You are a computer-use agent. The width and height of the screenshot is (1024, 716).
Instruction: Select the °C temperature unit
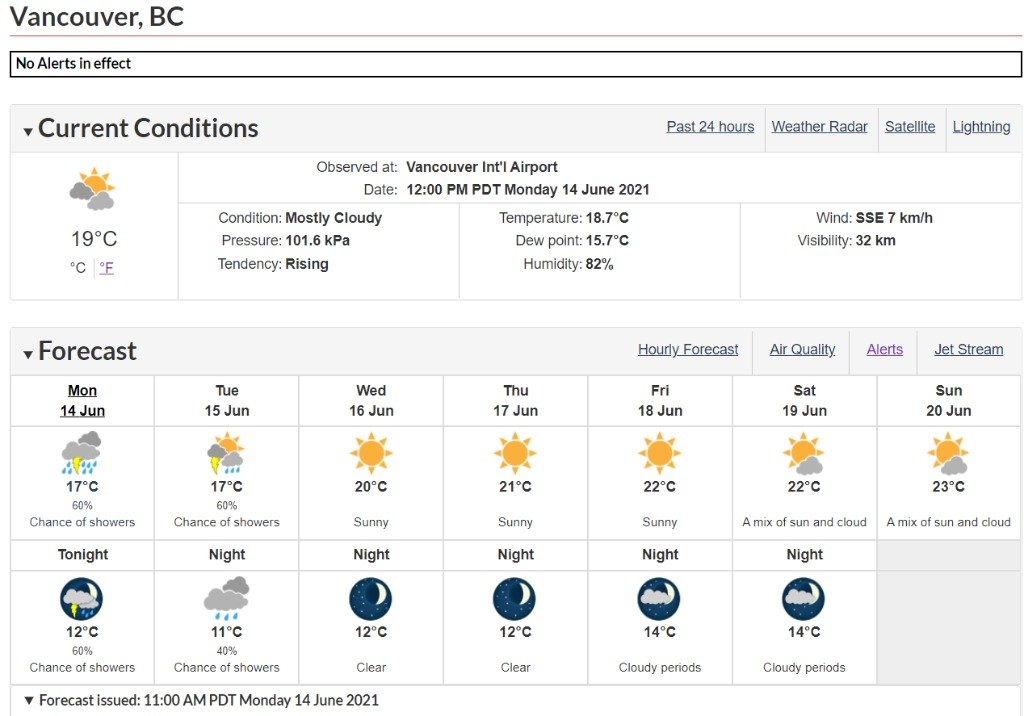78,268
